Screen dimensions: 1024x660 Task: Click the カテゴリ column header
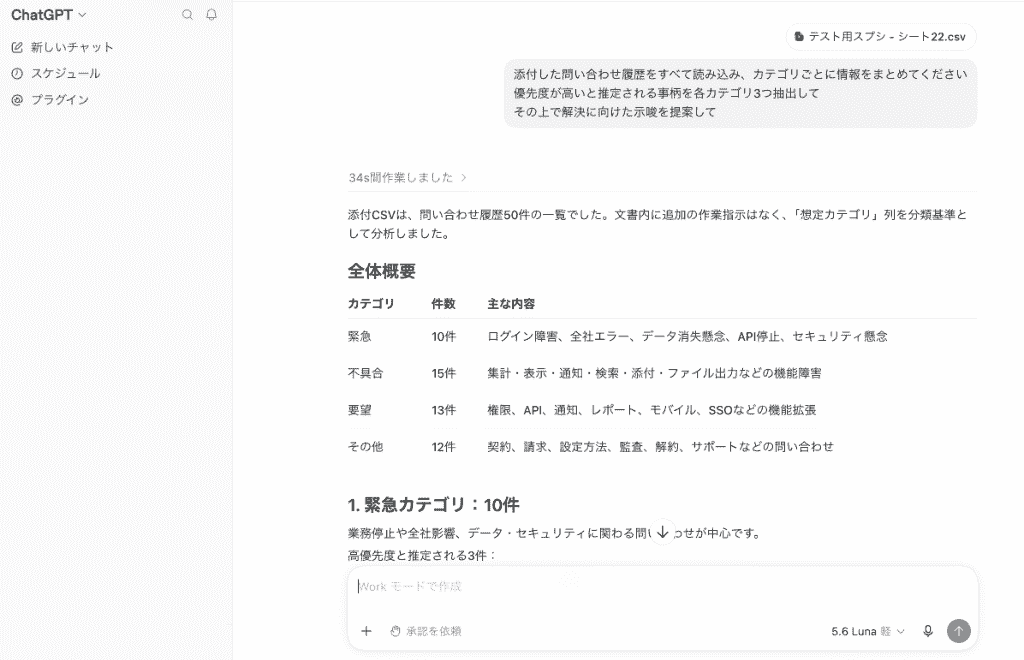371,304
